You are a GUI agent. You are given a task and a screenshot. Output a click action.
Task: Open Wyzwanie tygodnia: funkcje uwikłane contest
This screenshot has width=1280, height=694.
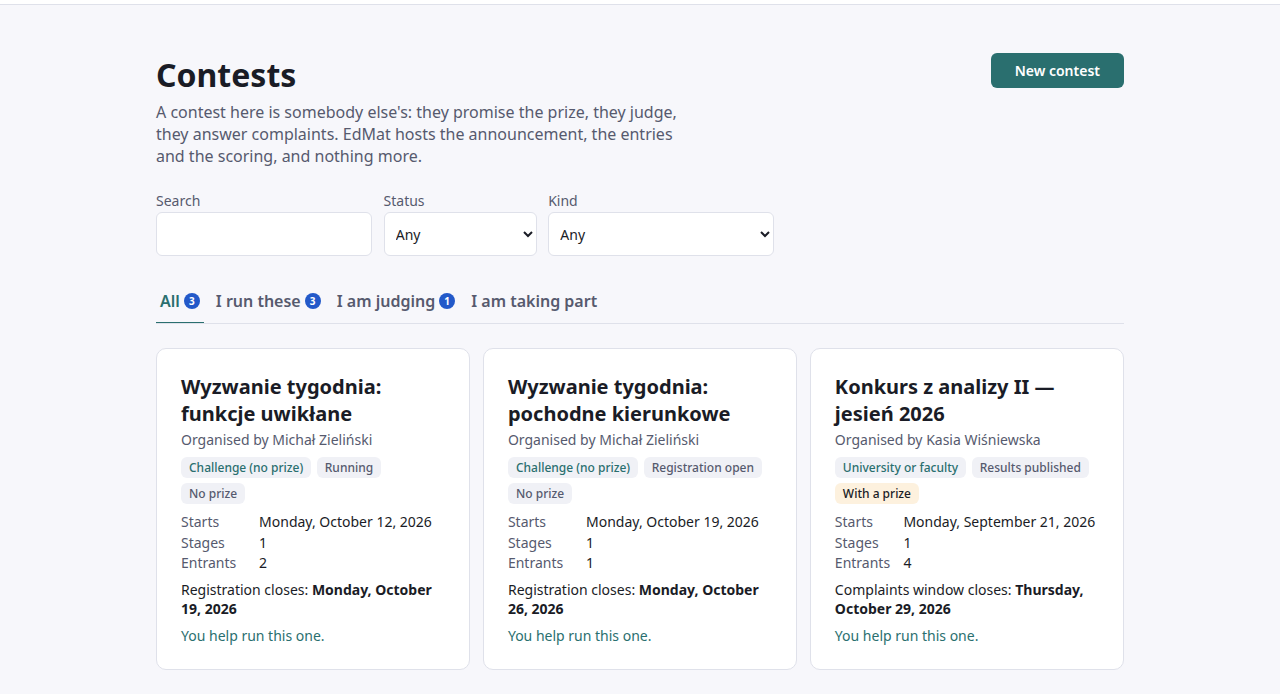281,400
